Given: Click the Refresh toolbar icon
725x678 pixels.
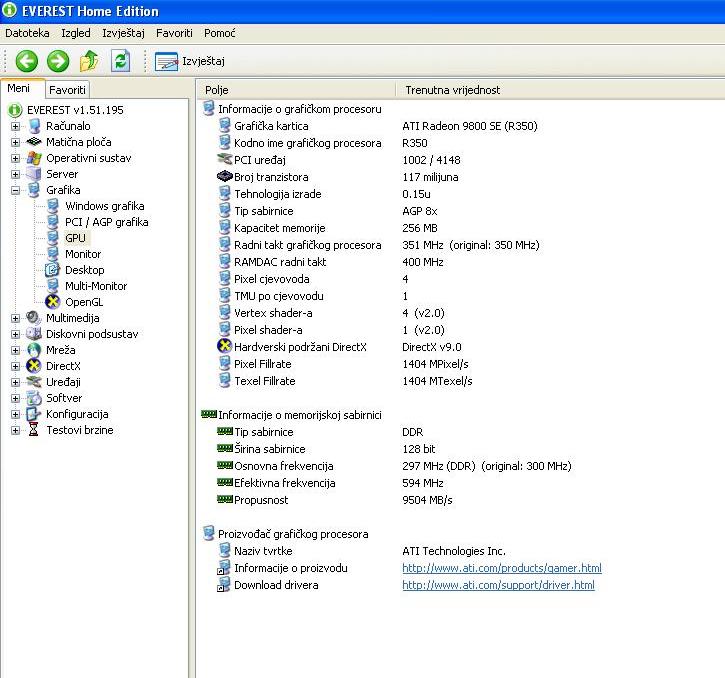Looking at the screenshot, I should [x=120, y=61].
